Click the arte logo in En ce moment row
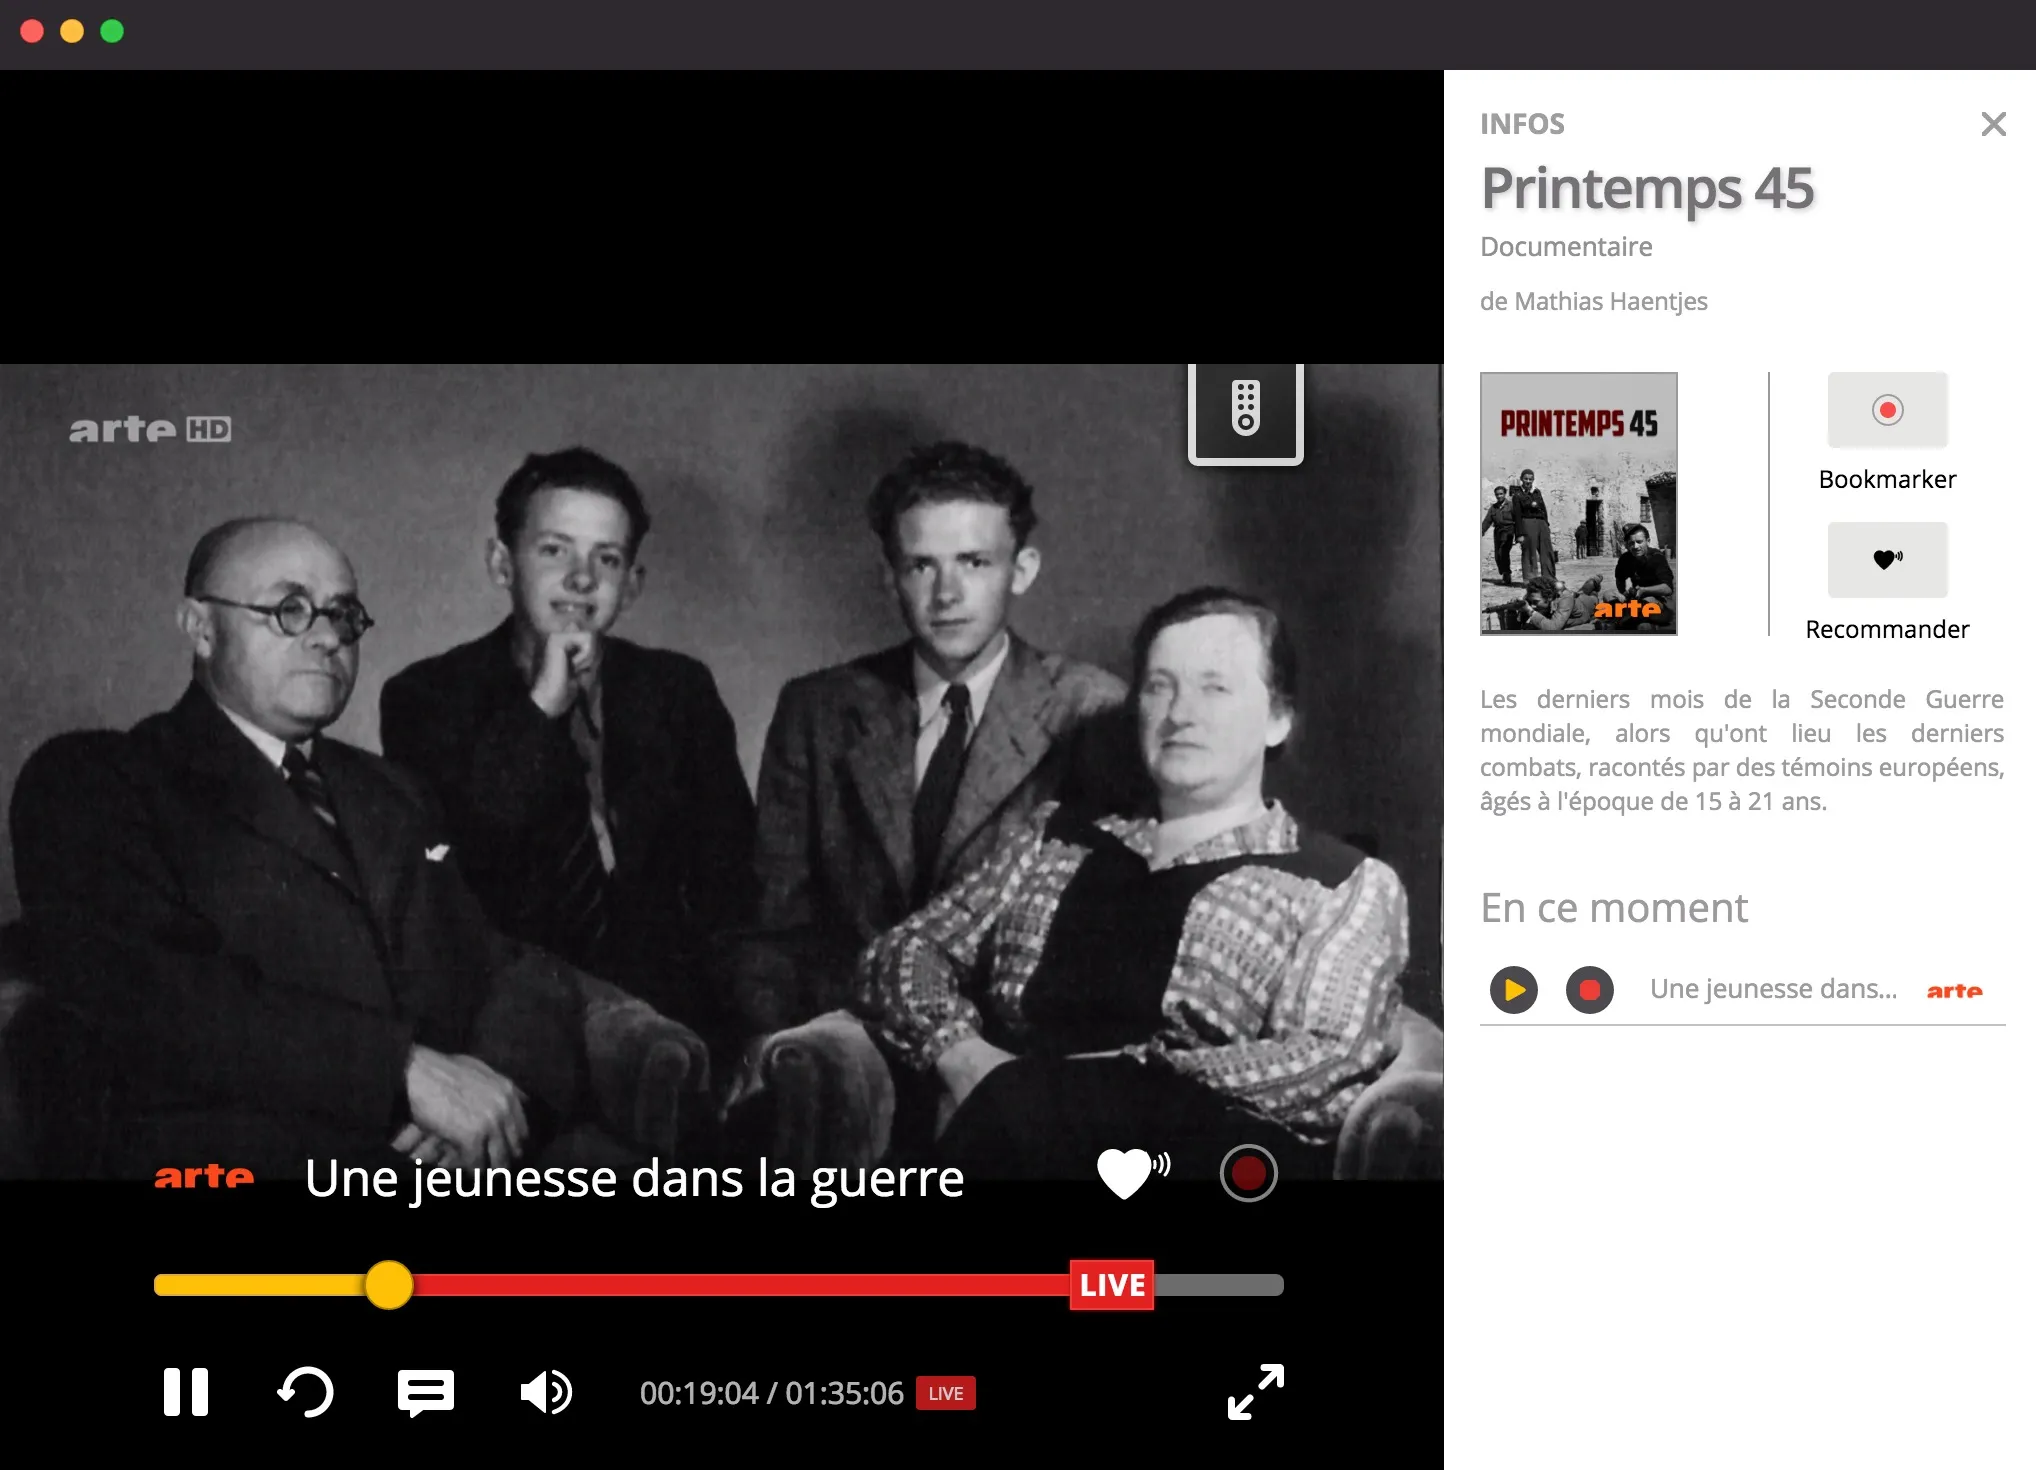2036x1470 pixels. 1954,990
